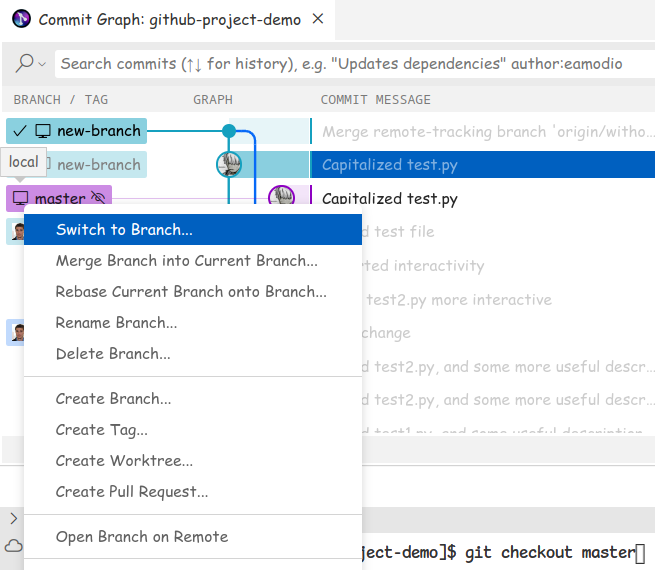Click Open Branch on Remote
Image resolution: width=655 pixels, height=570 pixels.
tap(141, 537)
